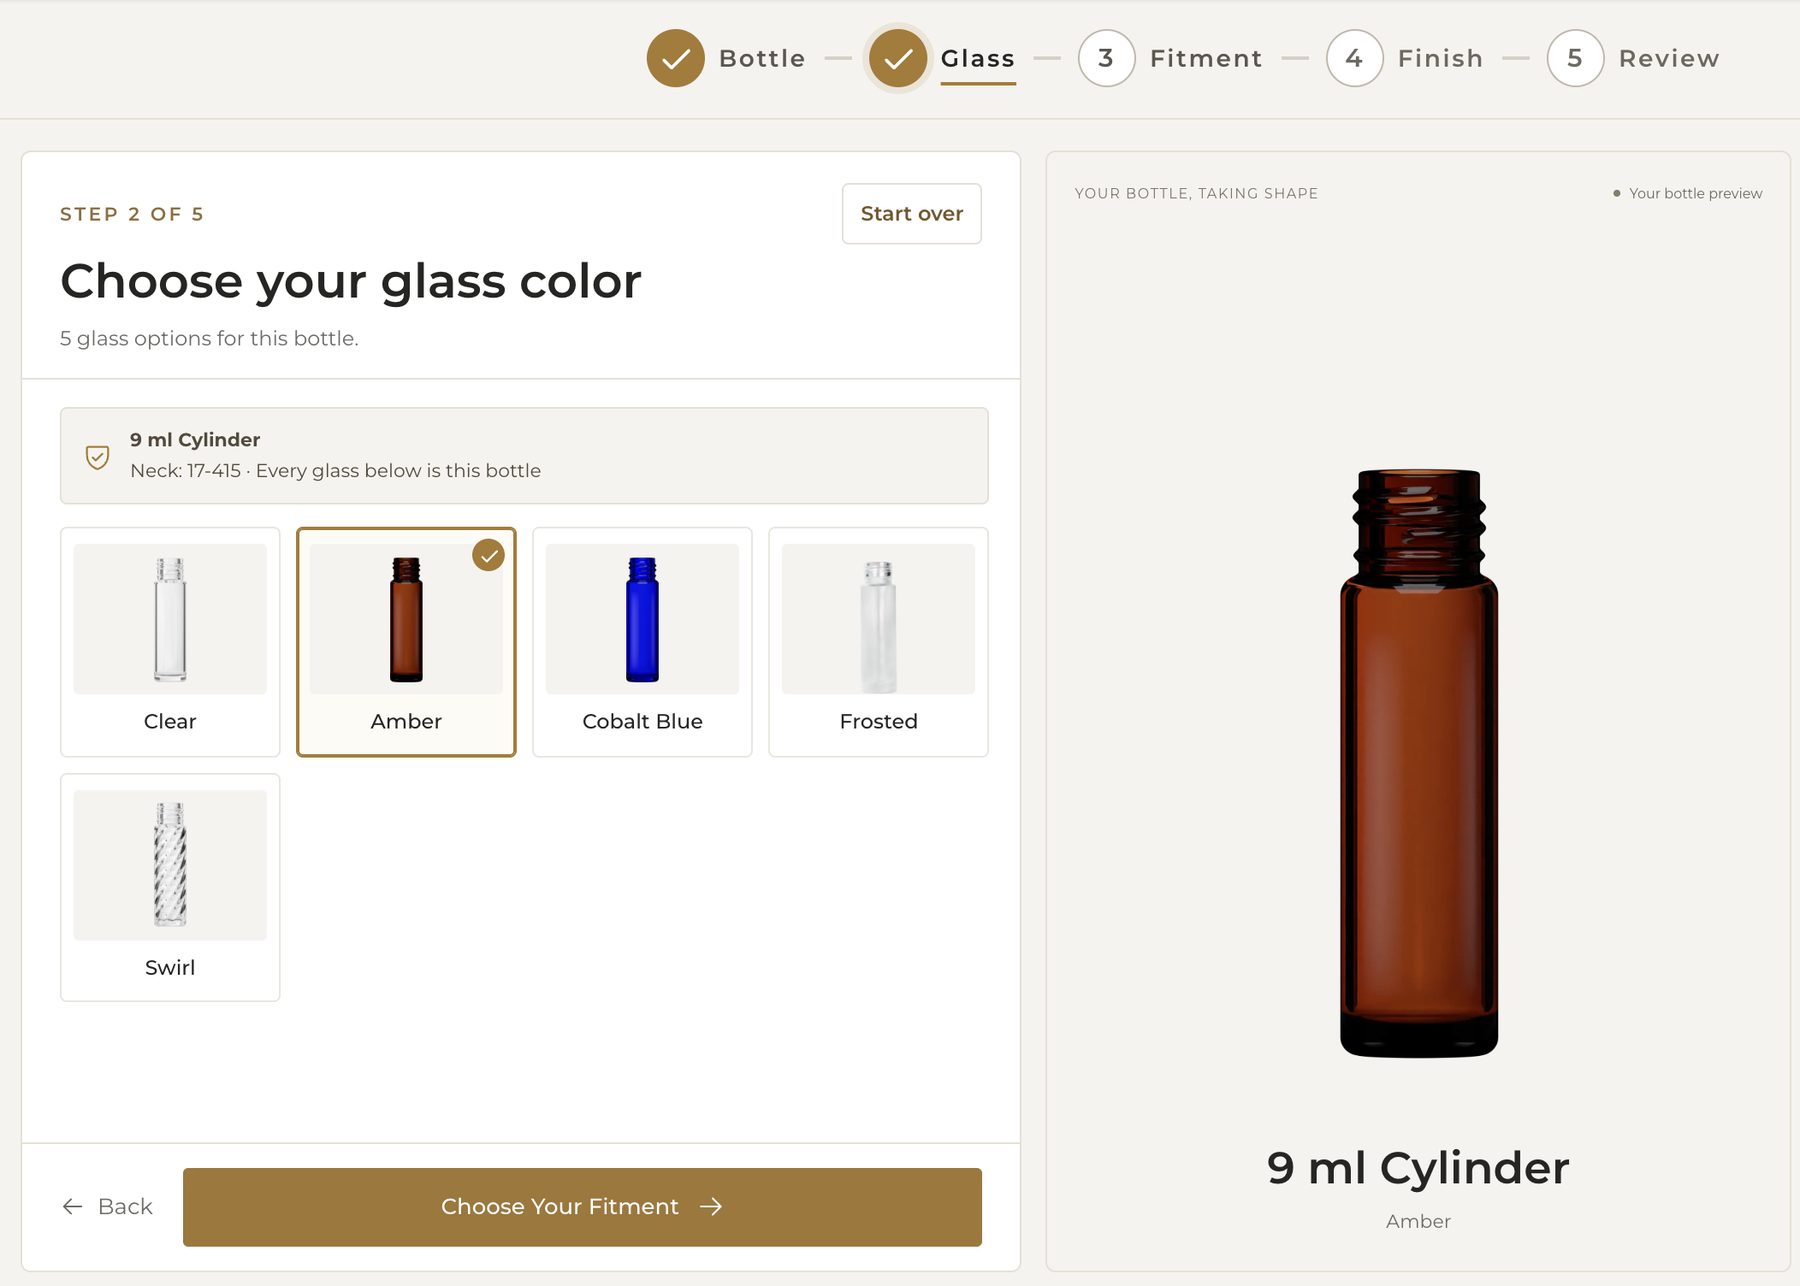Click the Clear bottle thumbnail image
The width and height of the screenshot is (1800, 1286).
click(x=170, y=619)
